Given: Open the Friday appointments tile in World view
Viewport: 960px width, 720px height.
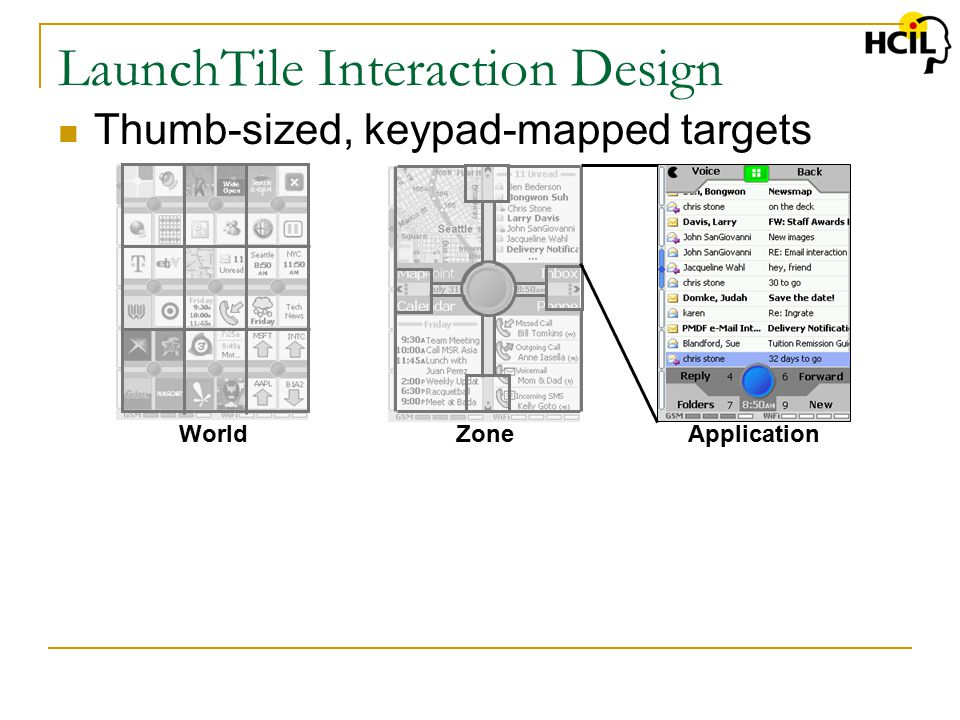Looking at the screenshot, I should pos(200,311).
